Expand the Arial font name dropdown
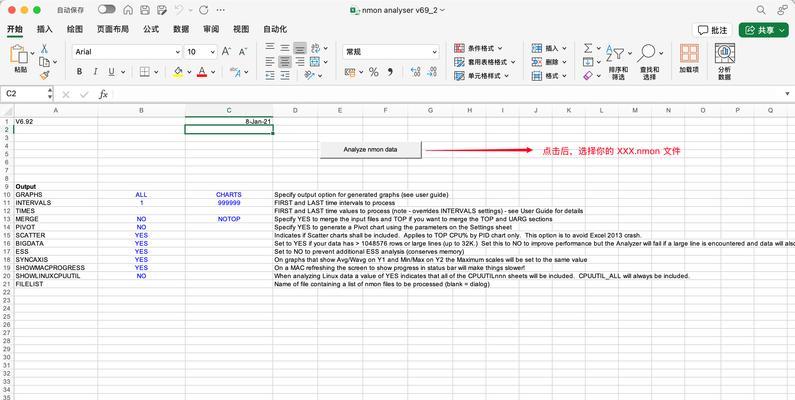The image size is (795, 400). 178,52
